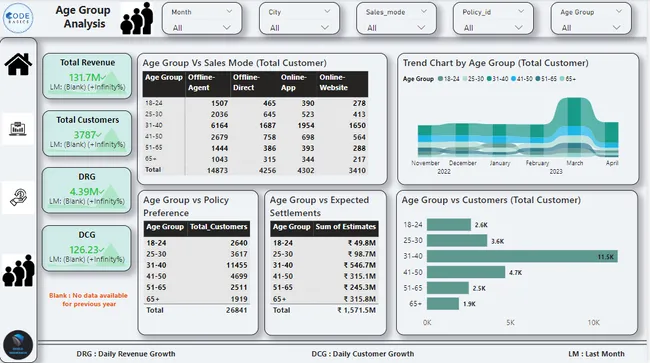Click Age Group Vs Sales Mode title
650x363 pixels.
pyautogui.click(x=235, y=63)
